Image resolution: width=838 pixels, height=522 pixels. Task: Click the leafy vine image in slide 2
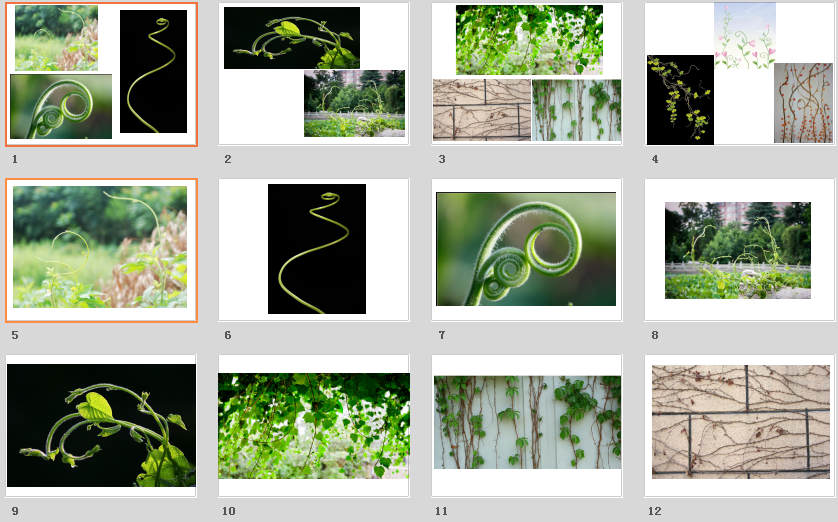(292, 38)
